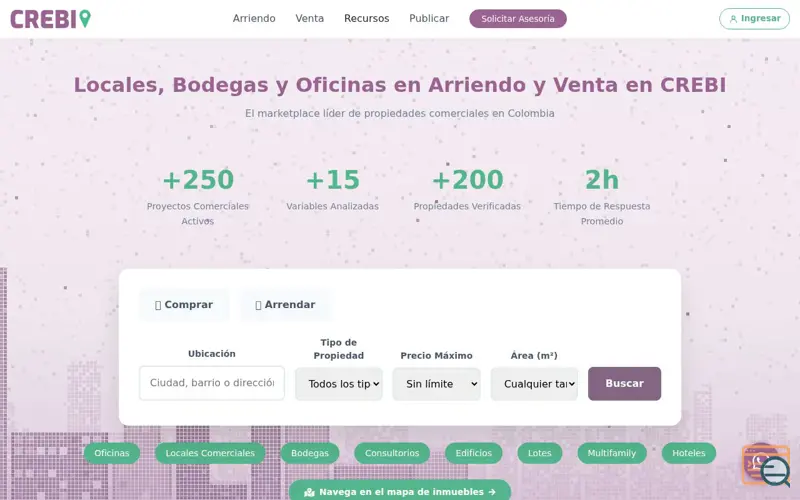This screenshot has width=800, height=500.
Task: Open the Tipo de Propiedad dropdown
Action: pos(339,384)
